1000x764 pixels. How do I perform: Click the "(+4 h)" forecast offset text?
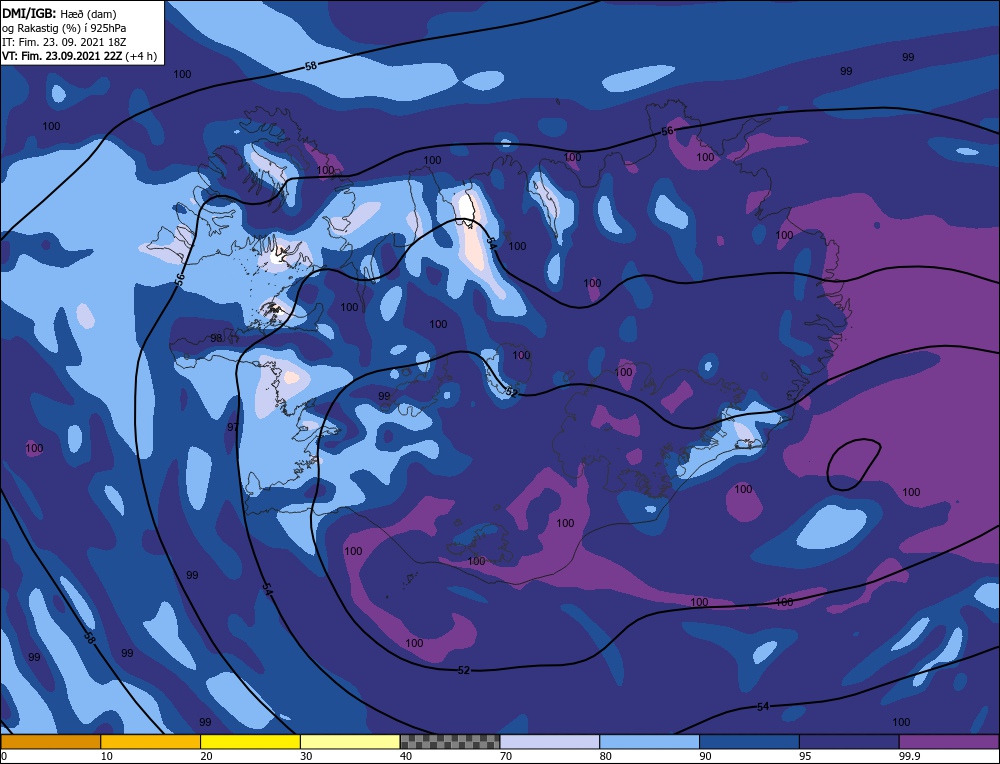[141, 56]
